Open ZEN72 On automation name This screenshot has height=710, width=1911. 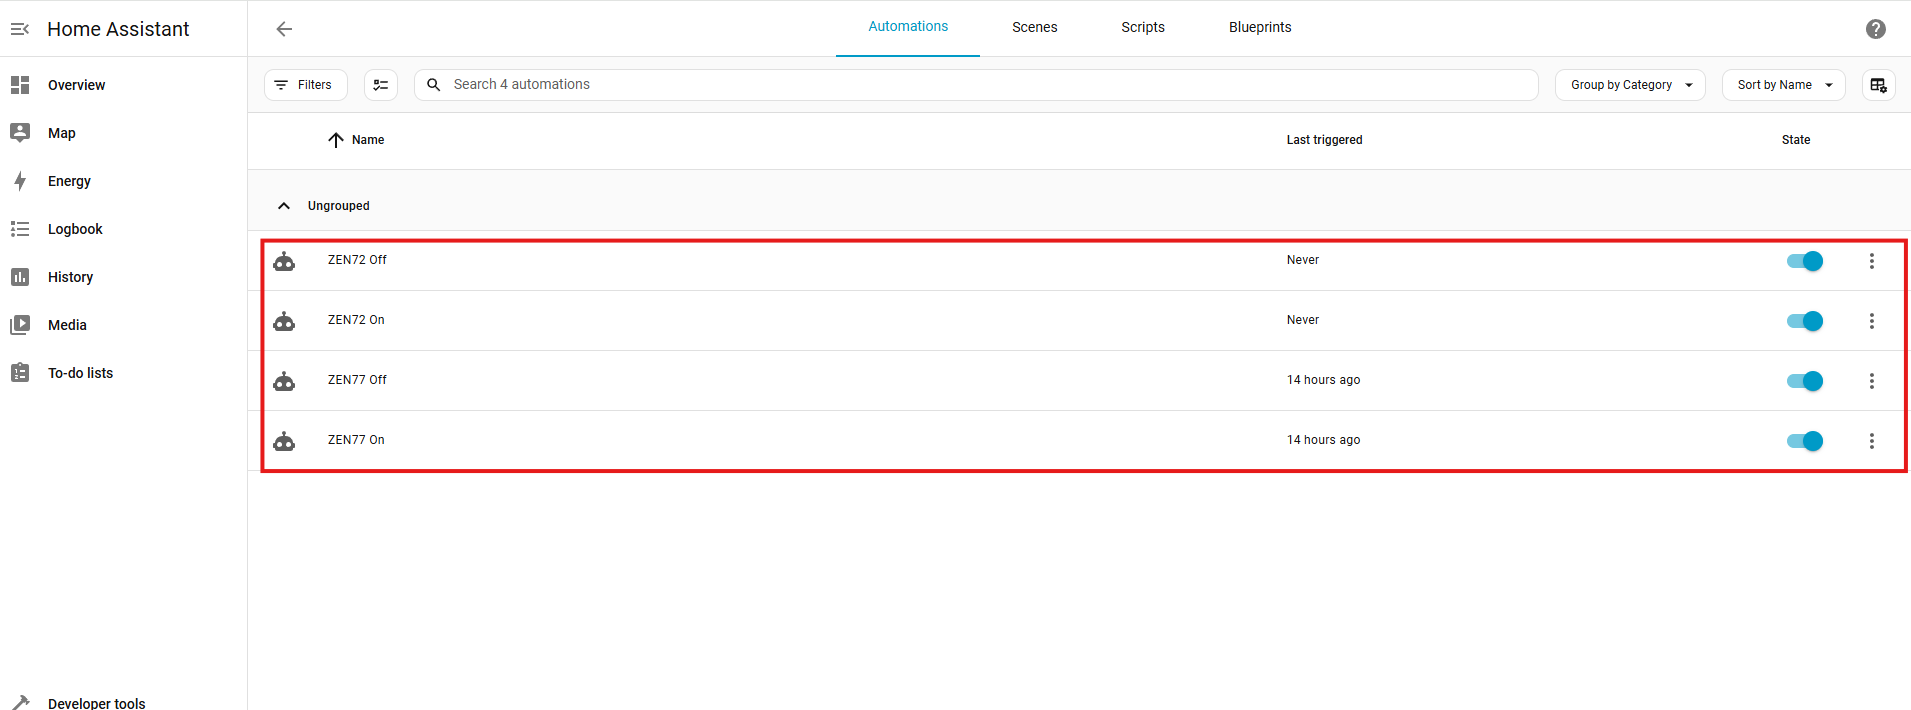click(x=356, y=320)
